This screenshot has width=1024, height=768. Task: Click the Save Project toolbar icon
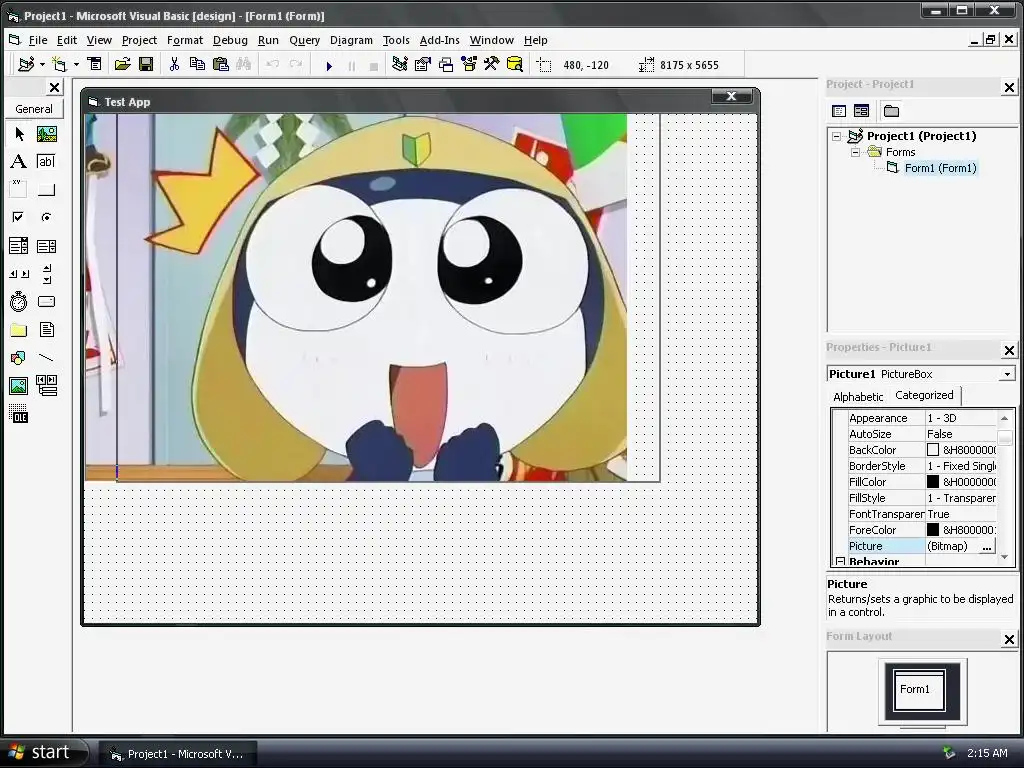tap(146, 64)
